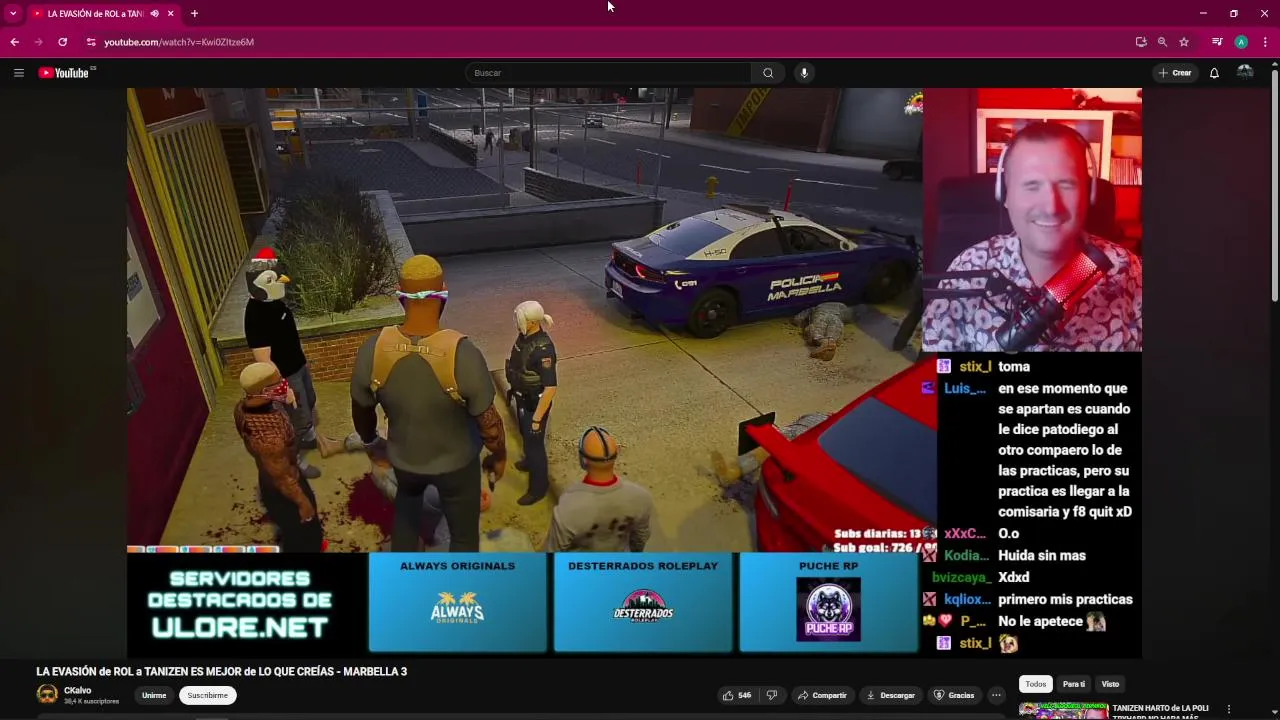View site information icon in address bar
Viewport: 1280px width, 720px height.
[91, 42]
